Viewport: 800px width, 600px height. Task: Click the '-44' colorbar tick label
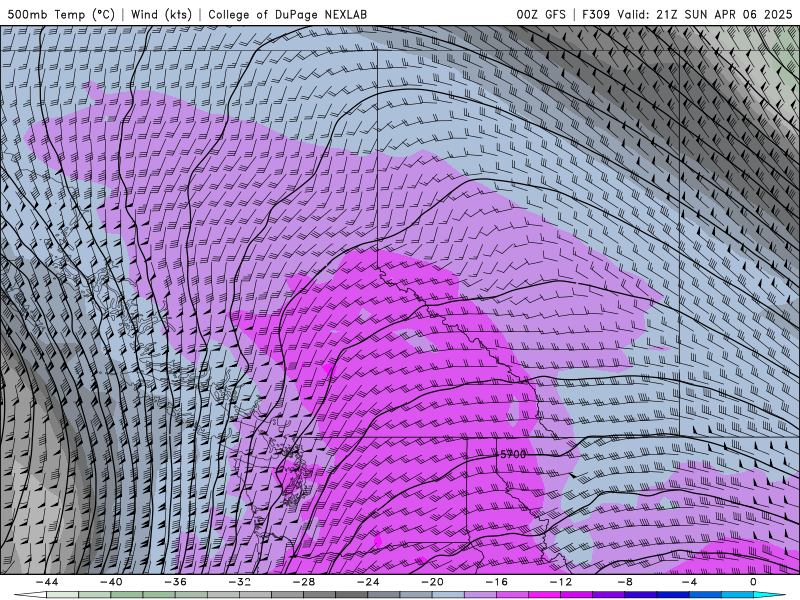pyautogui.click(x=47, y=582)
